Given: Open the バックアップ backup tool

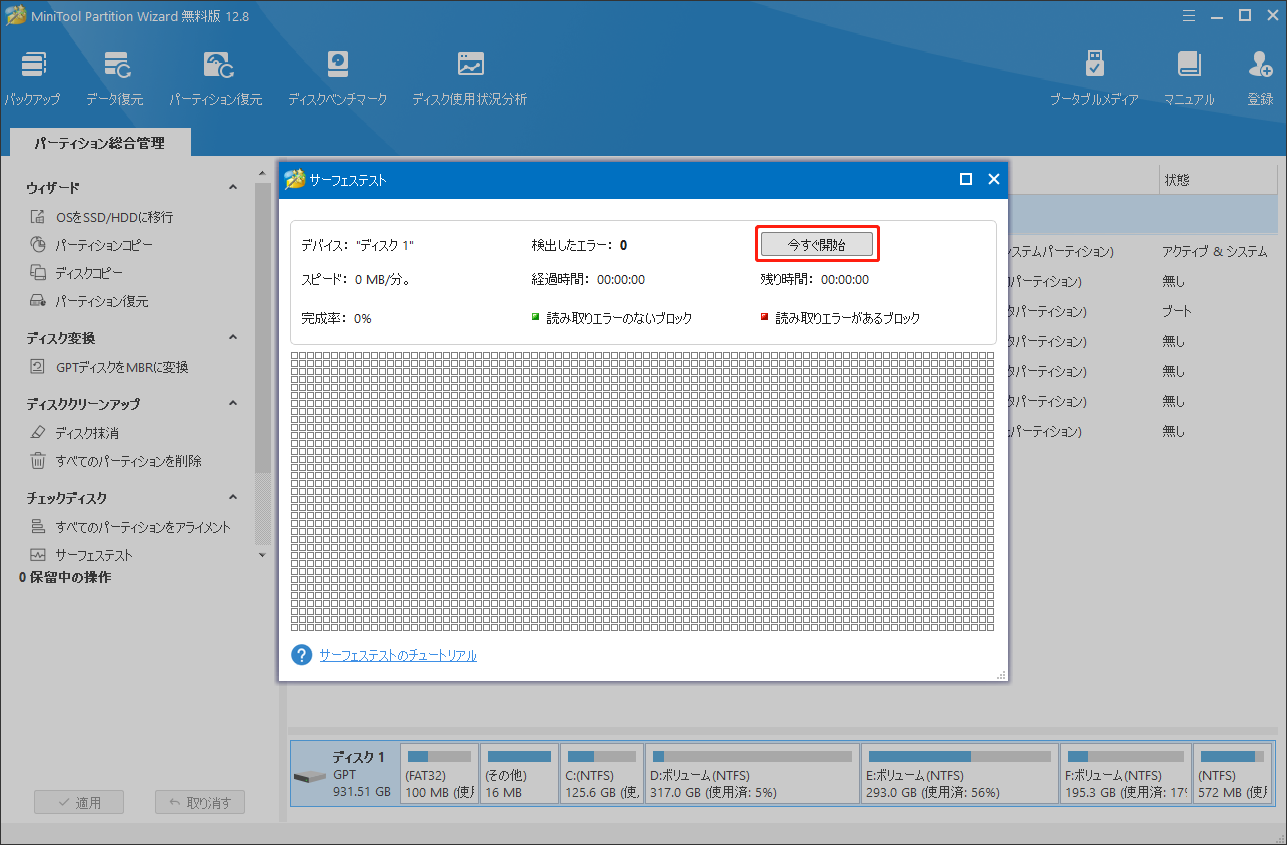Looking at the screenshot, I should tap(31, 79).
